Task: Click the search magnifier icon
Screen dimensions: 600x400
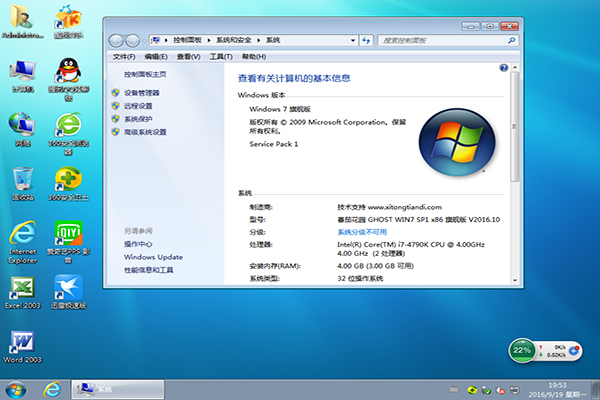Action: [x=512, y=40]
